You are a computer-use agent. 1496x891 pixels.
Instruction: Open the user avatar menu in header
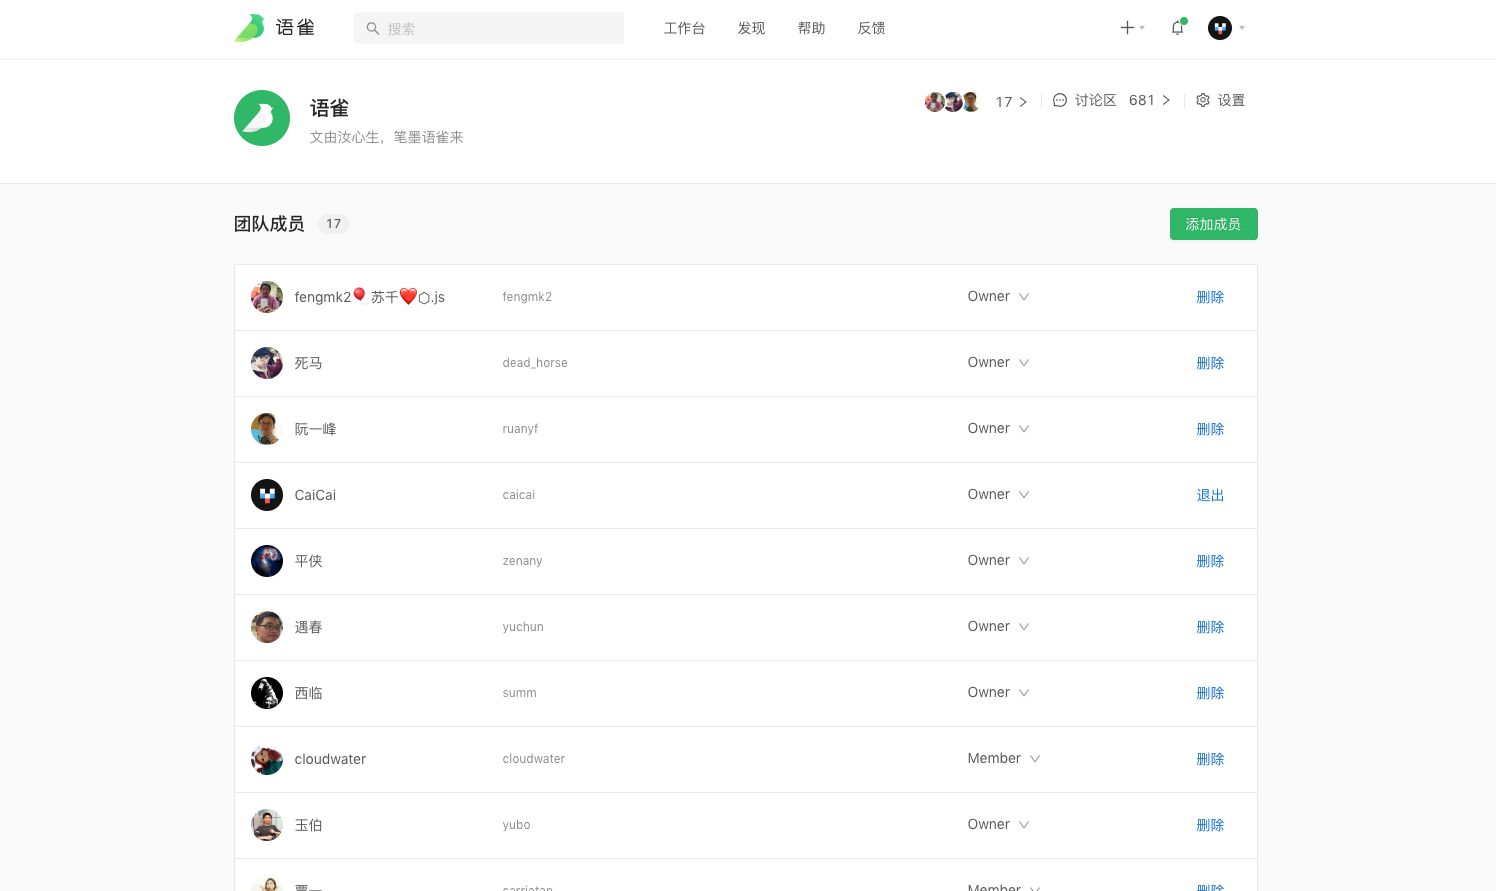1220,28
